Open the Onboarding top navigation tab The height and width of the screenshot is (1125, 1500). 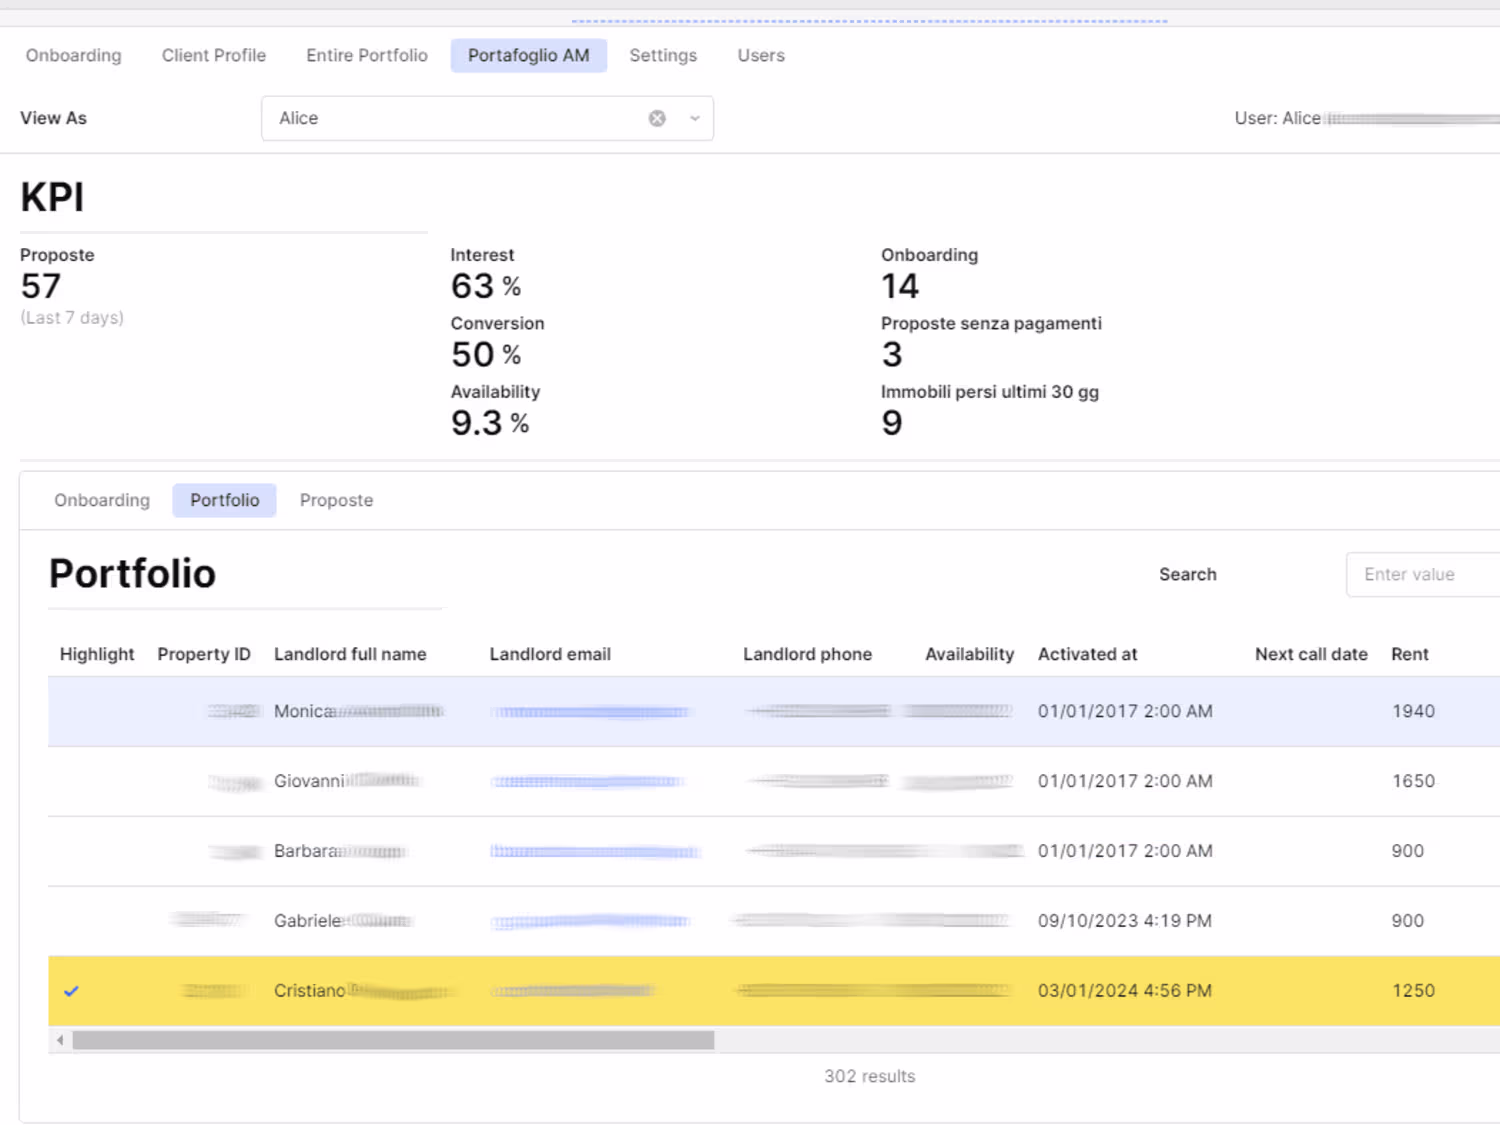[x=73, y=55]
